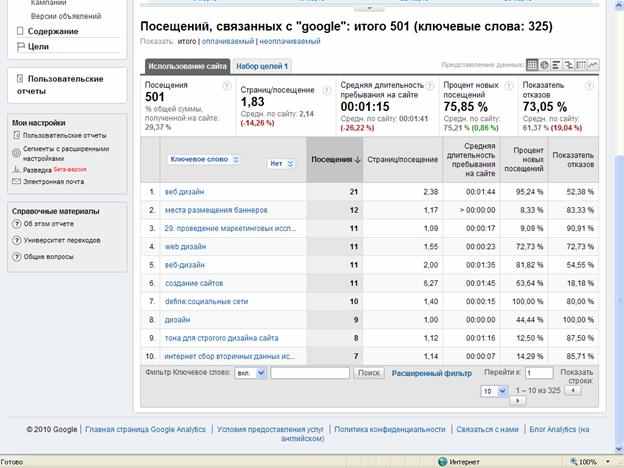
Task: Switch to the performance bars view icon
Action: click(556, 65)
